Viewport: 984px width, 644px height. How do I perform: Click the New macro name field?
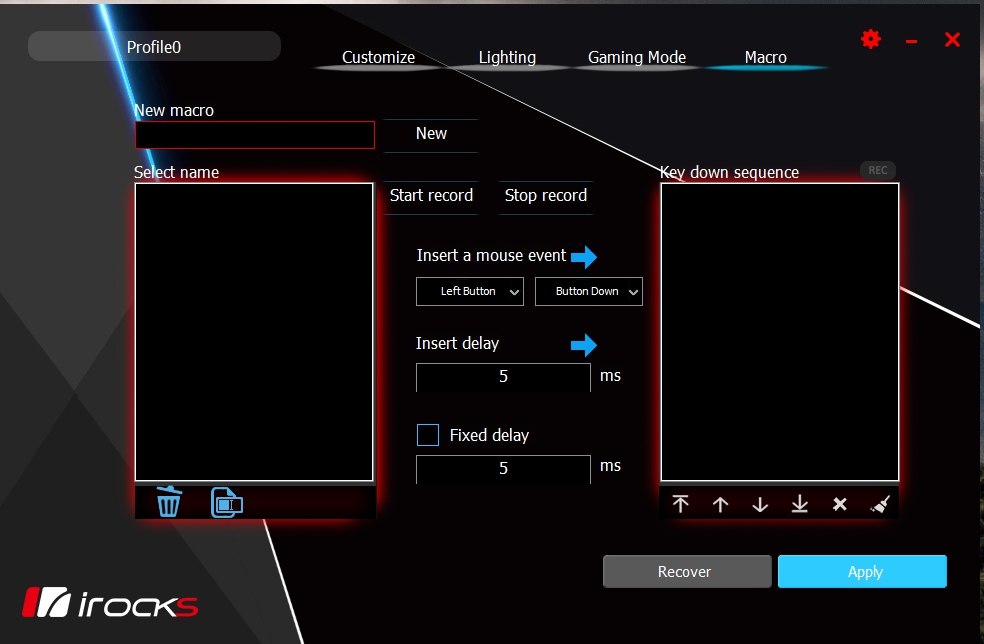pyautogui.click(x=255, y=135)
